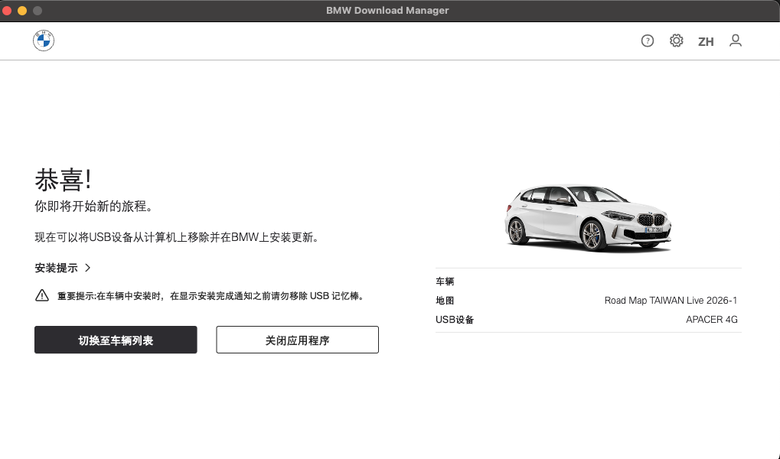Click the USB设备 label

[454, 320]
